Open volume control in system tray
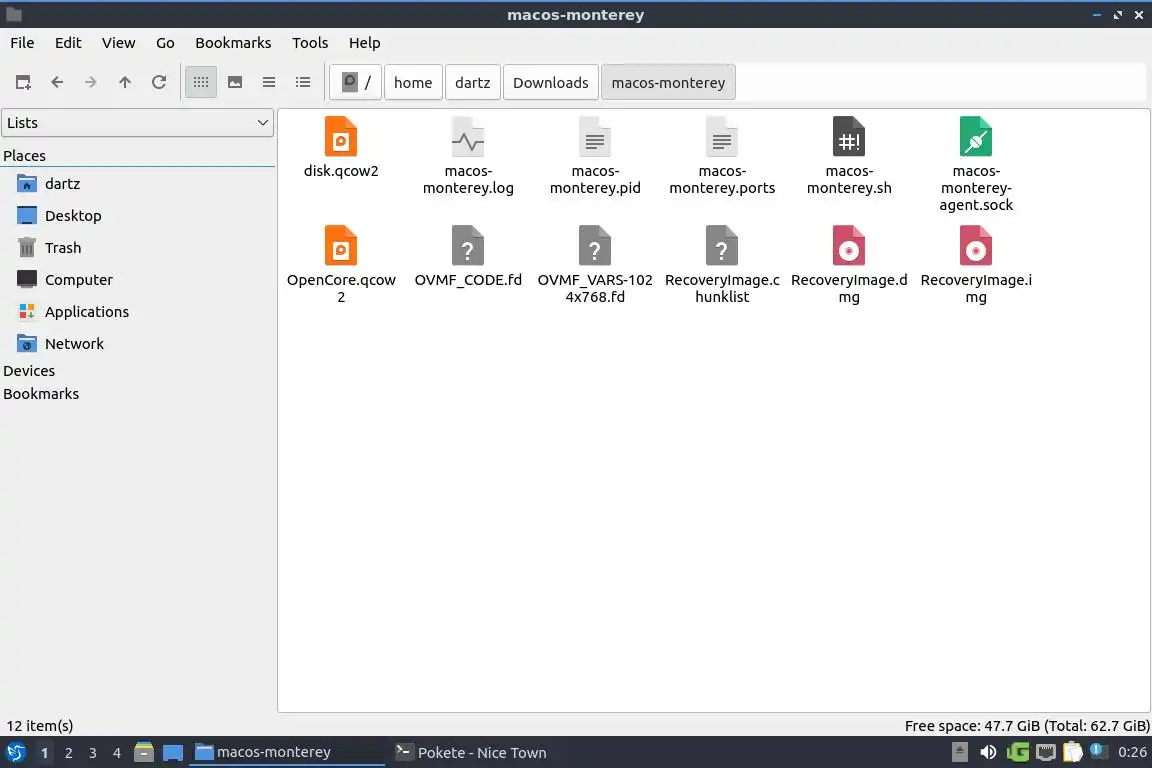Screen dimensions: 1152x768 (x=988, y=752)
